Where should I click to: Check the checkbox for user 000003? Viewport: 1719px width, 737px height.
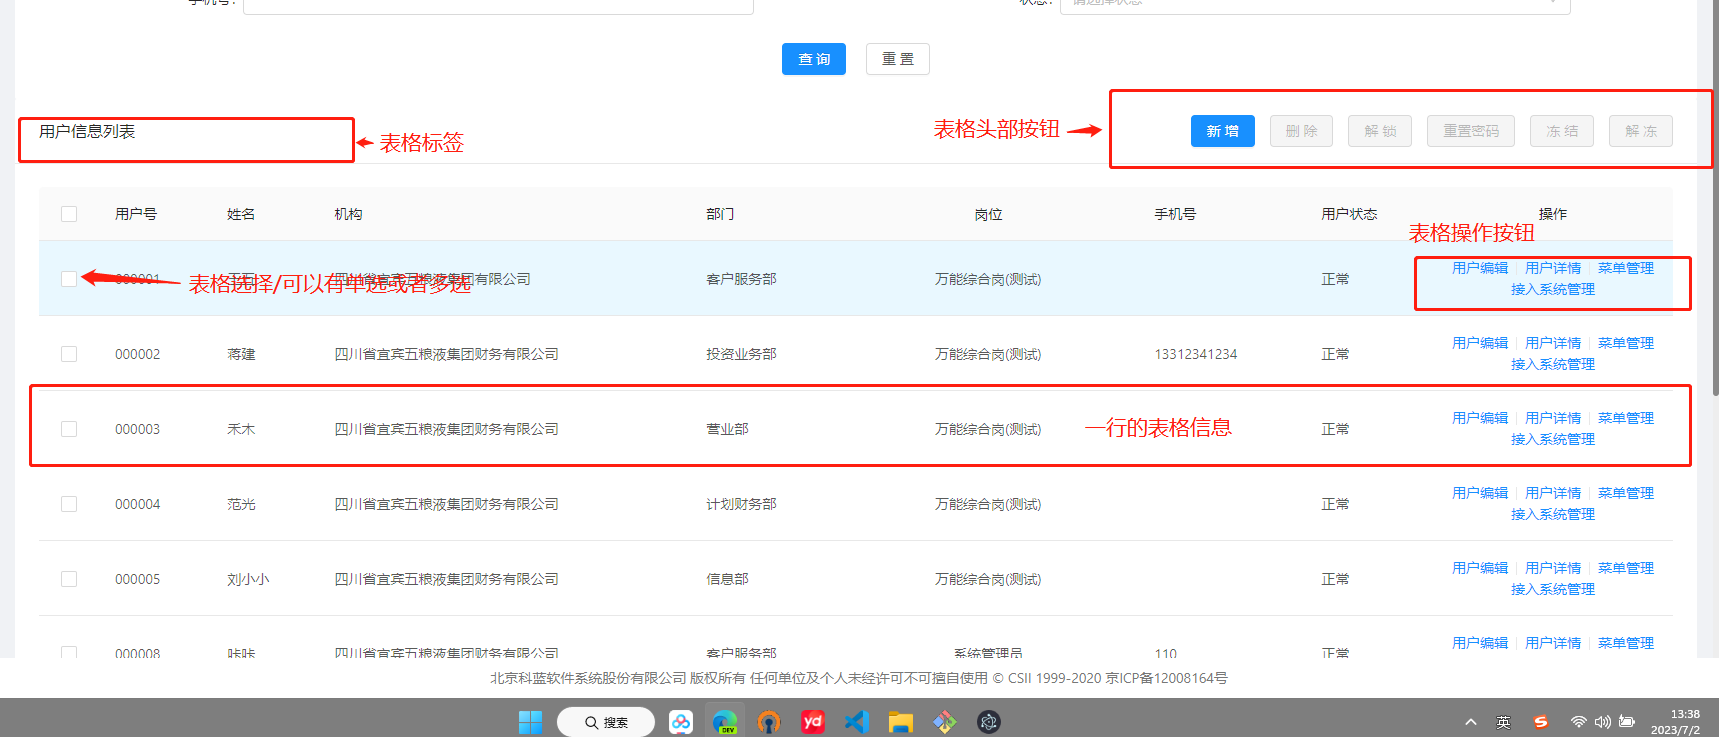pos(69,429)
